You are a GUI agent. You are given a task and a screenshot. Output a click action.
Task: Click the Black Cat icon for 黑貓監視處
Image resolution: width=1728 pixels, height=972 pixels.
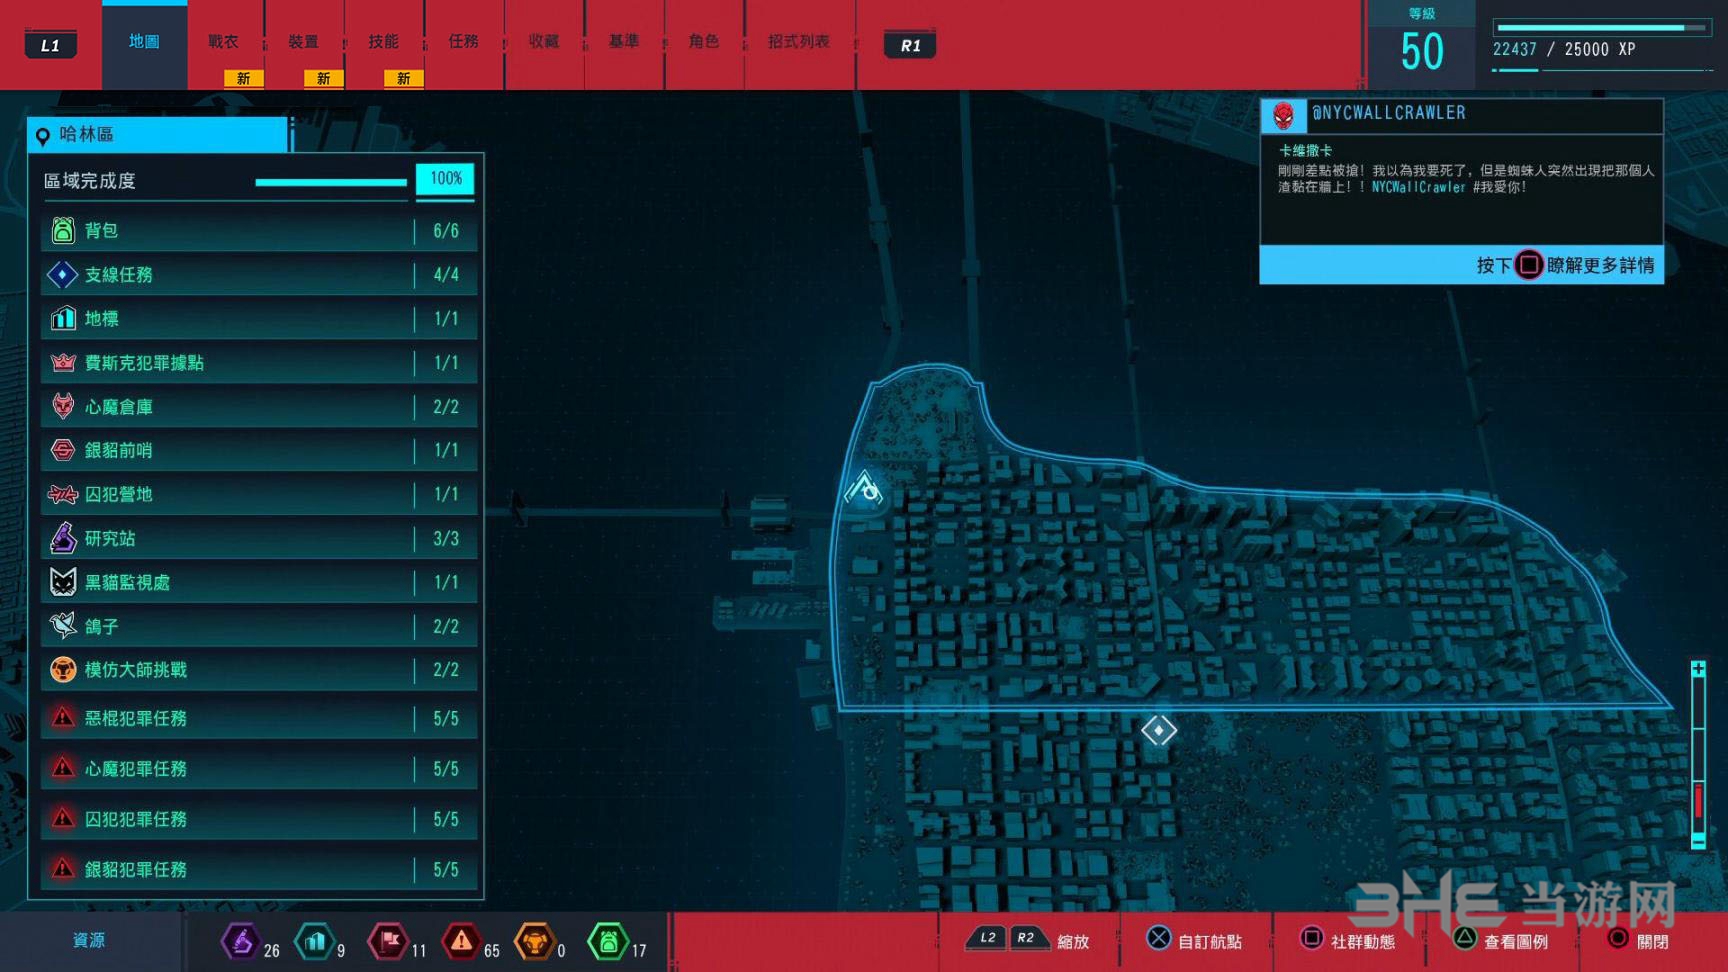click(x=63, y=582)
